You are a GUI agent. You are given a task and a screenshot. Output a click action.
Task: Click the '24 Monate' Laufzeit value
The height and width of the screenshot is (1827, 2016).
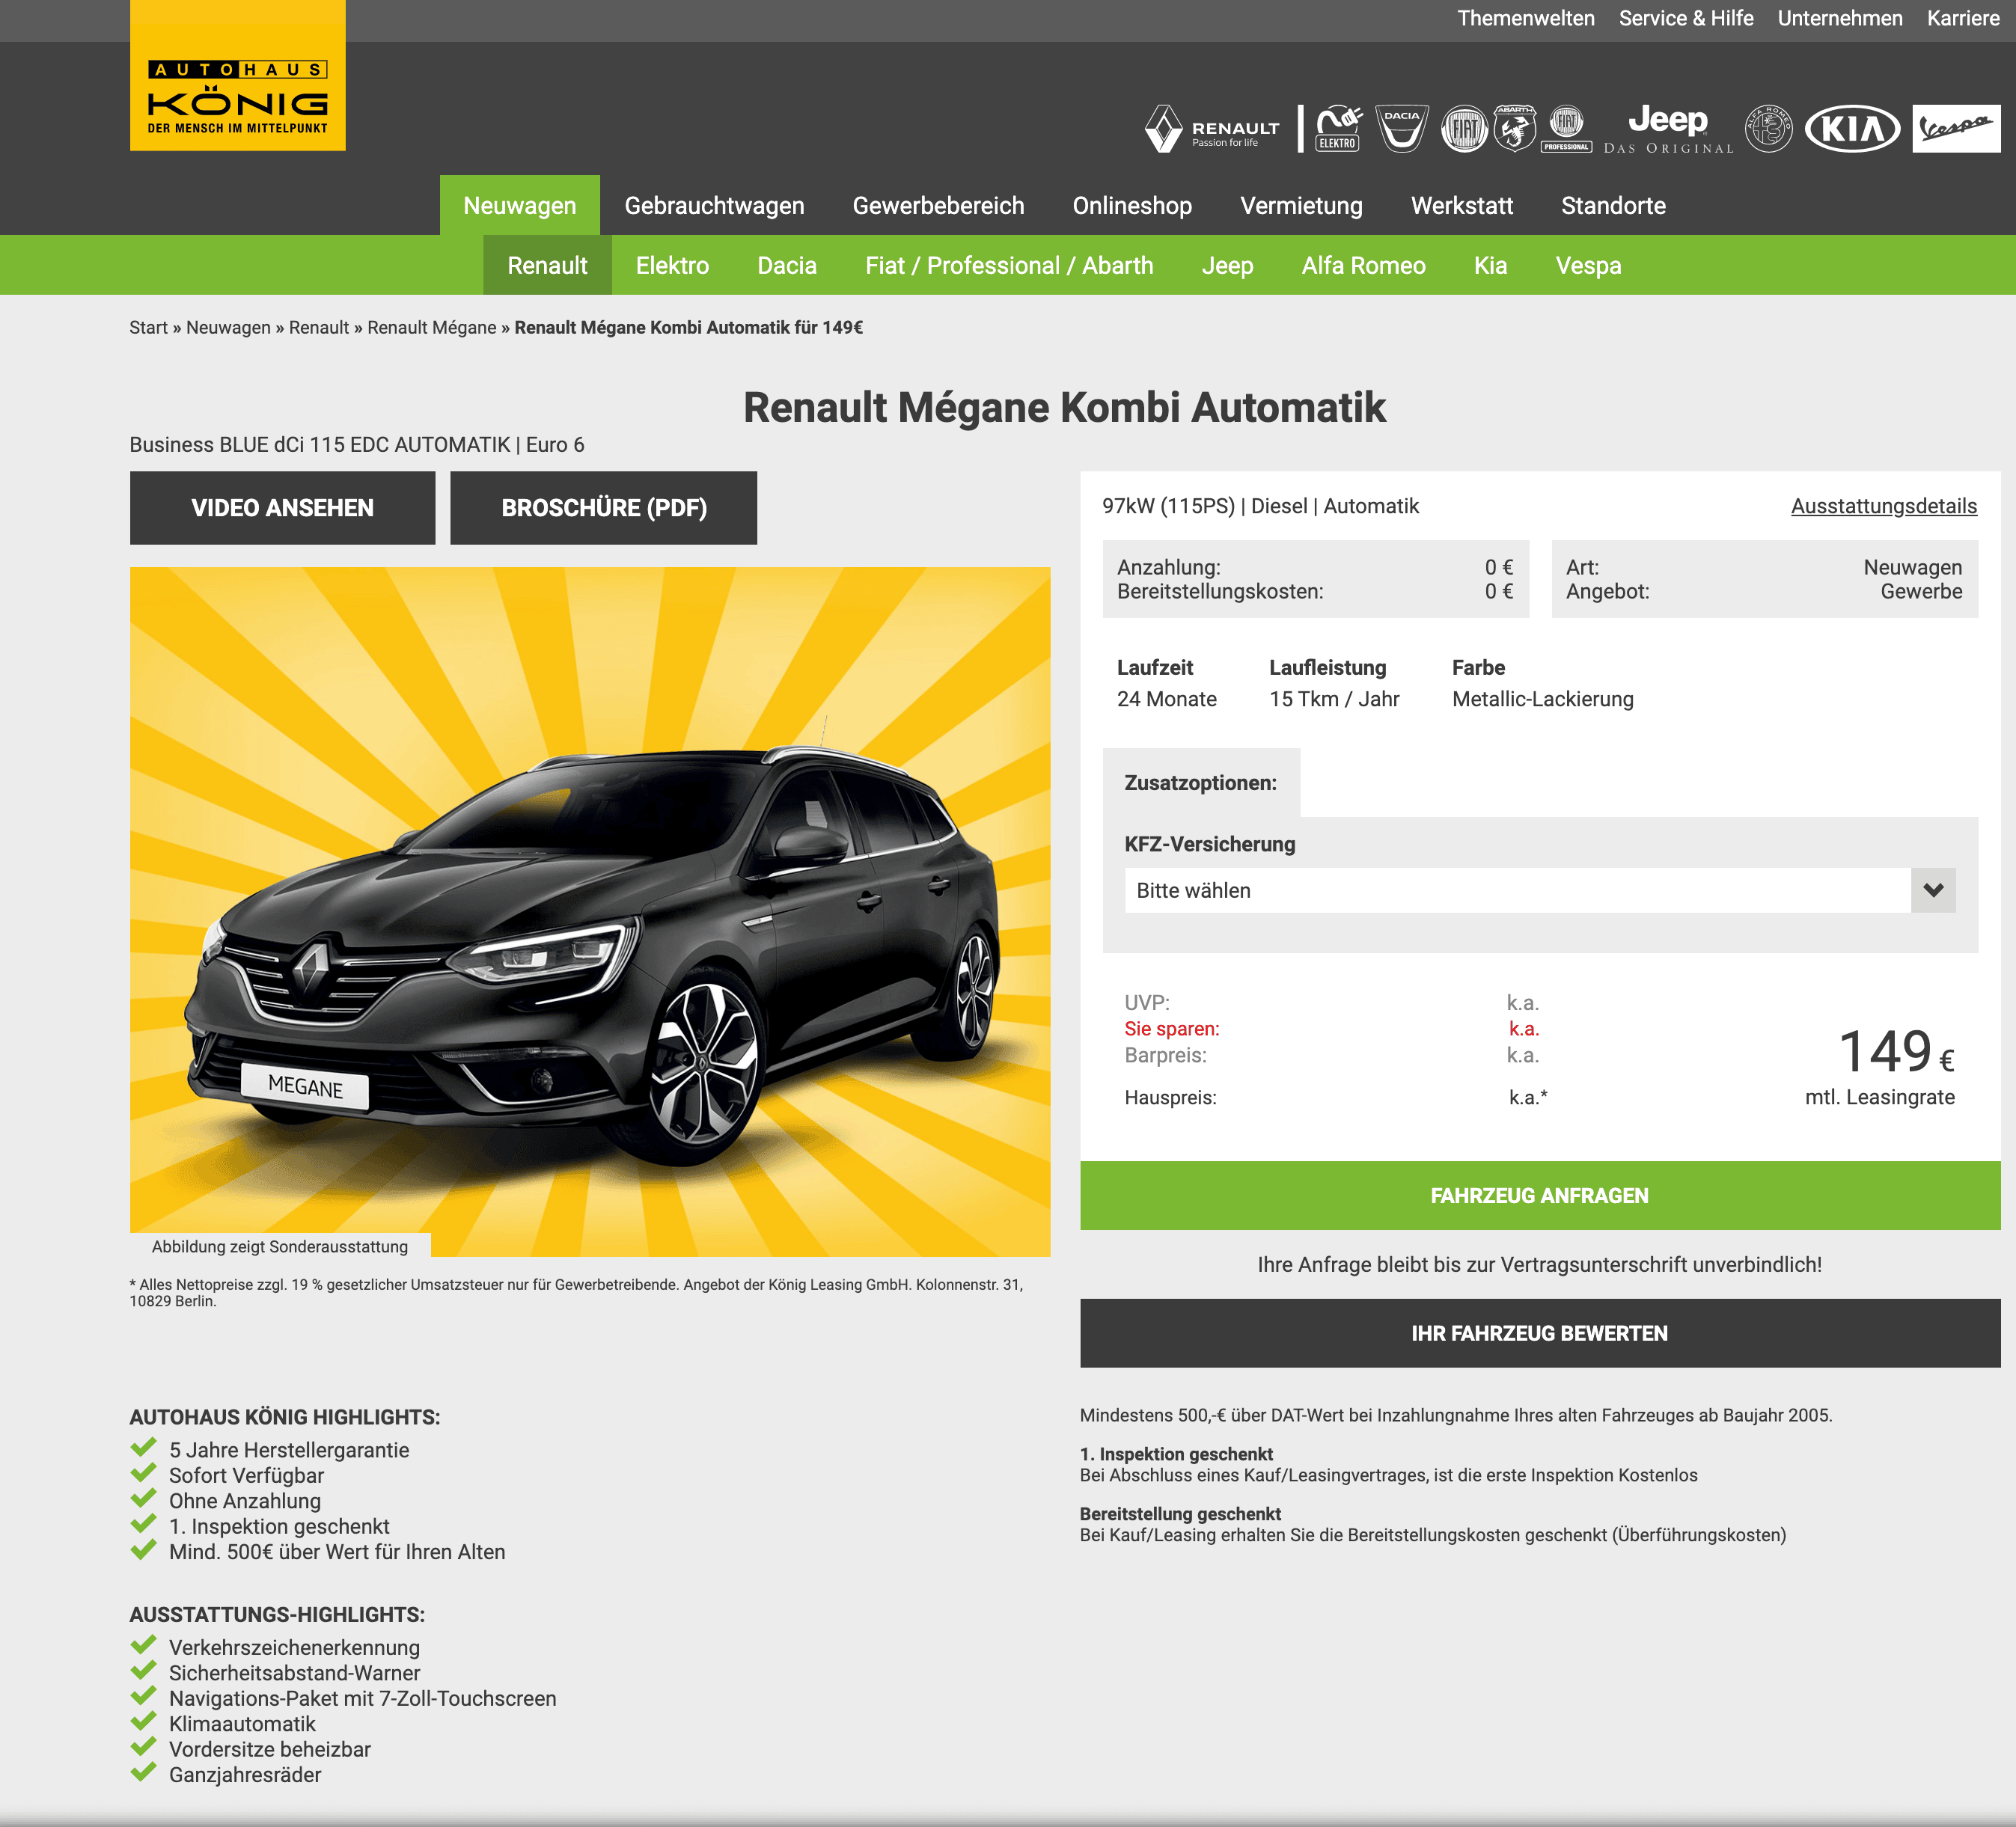point(1166,699)
